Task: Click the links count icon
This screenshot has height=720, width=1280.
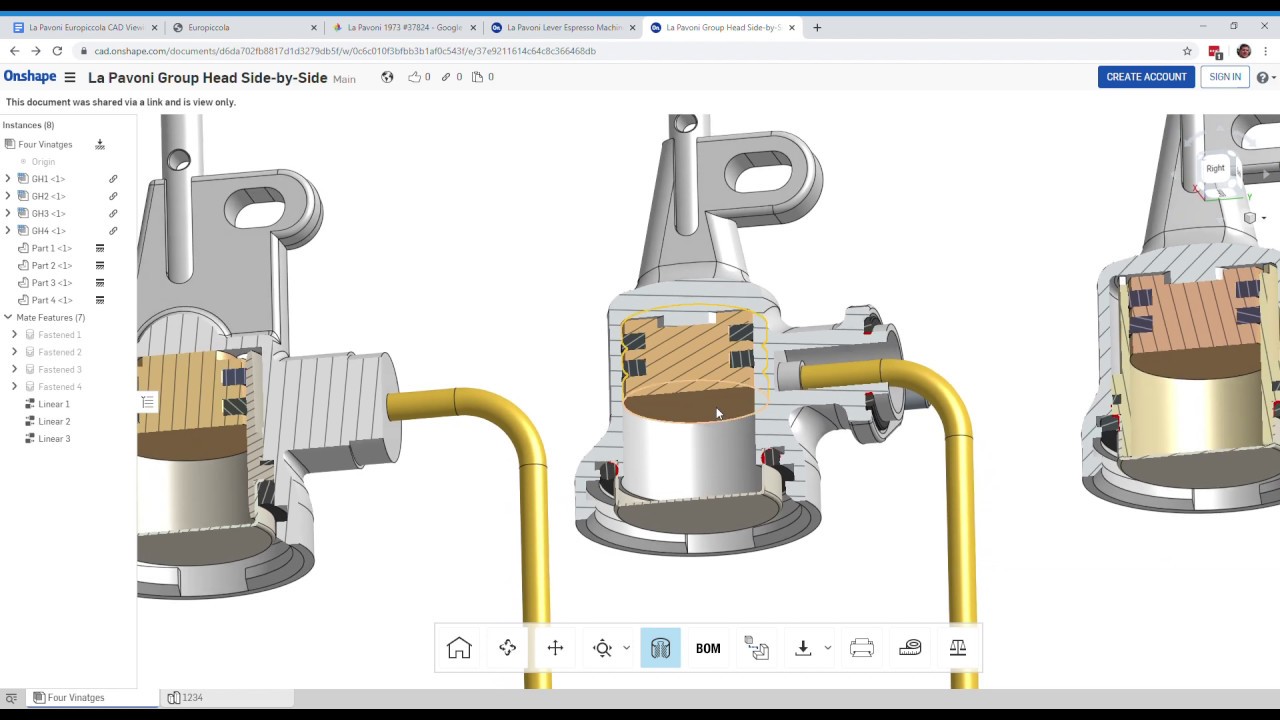Action: tap(446, 77)
